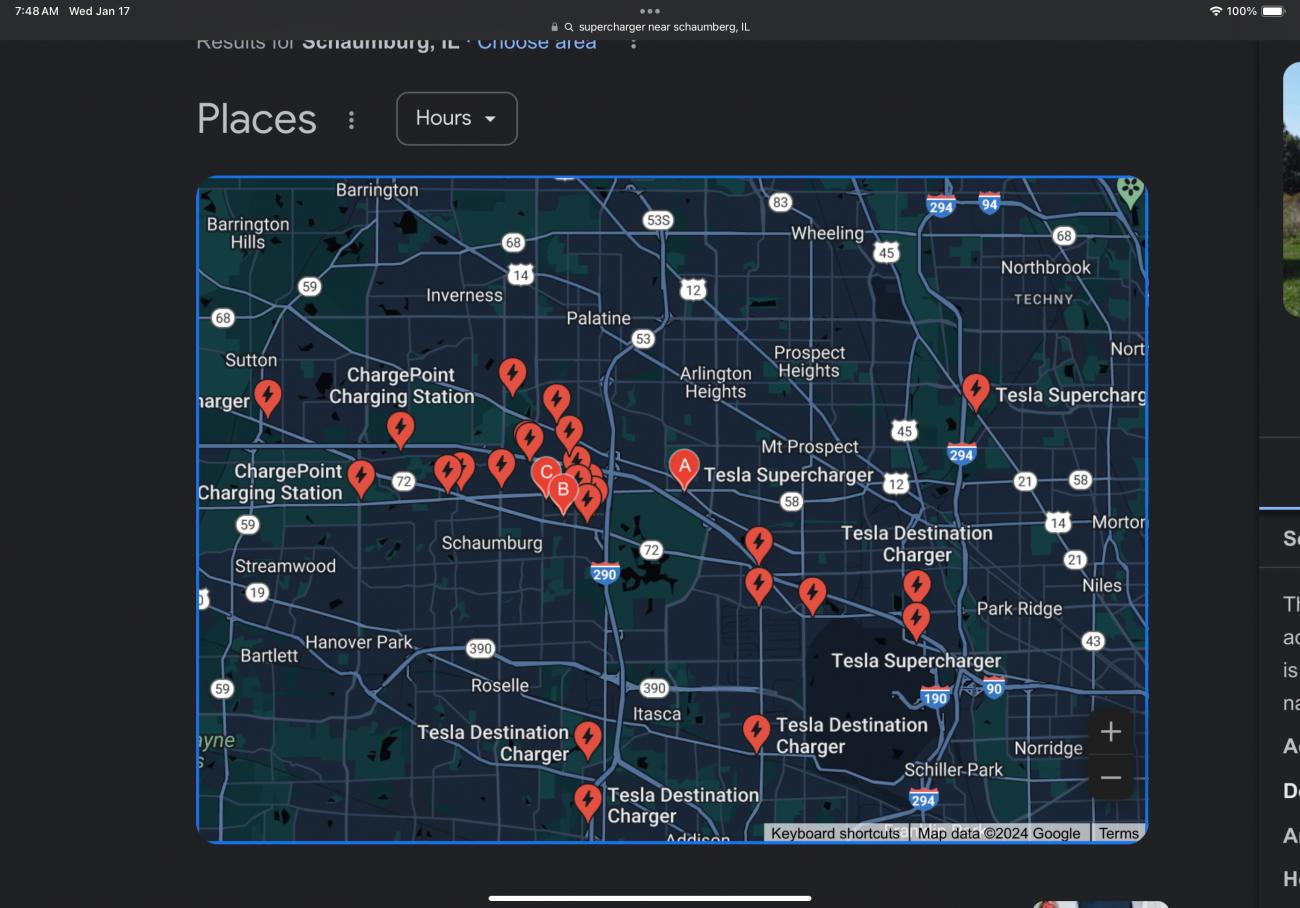This screenshot has width=1300, height=908.
Task: Select map pin B marker
Action: point(563,491)
